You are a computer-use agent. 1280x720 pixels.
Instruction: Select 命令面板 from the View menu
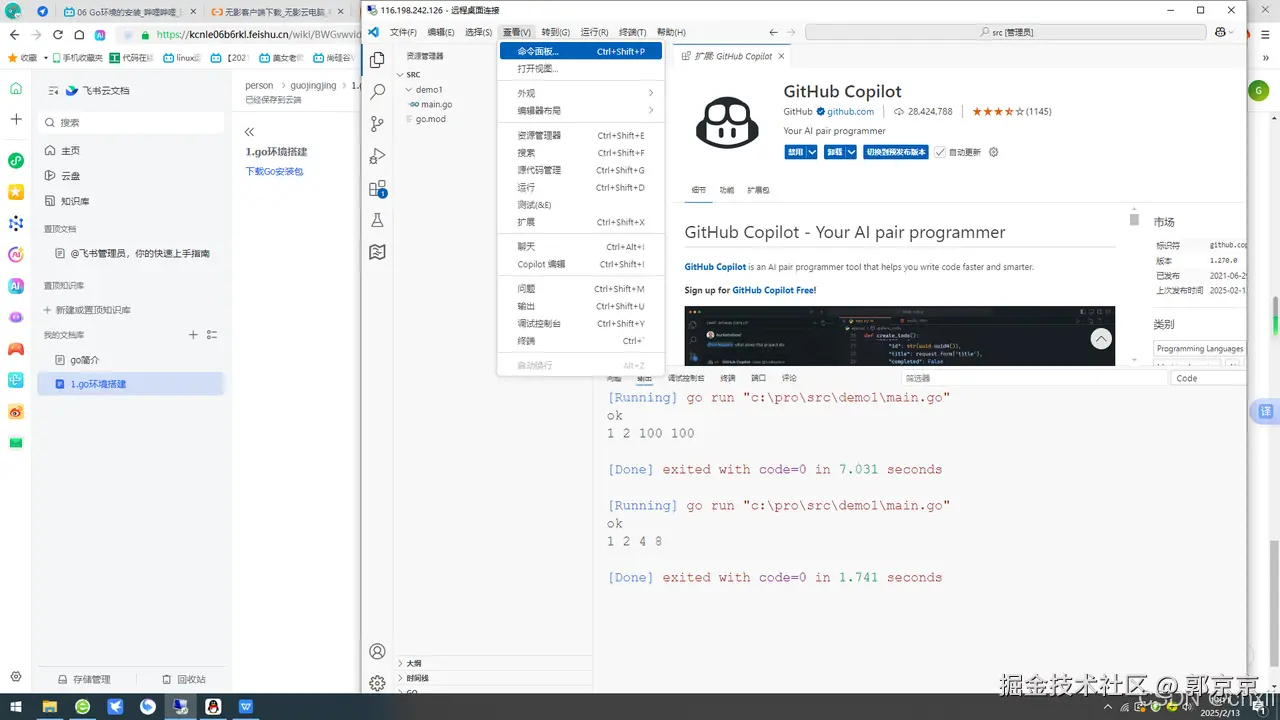pyautogui.click(x=580, y=51)
